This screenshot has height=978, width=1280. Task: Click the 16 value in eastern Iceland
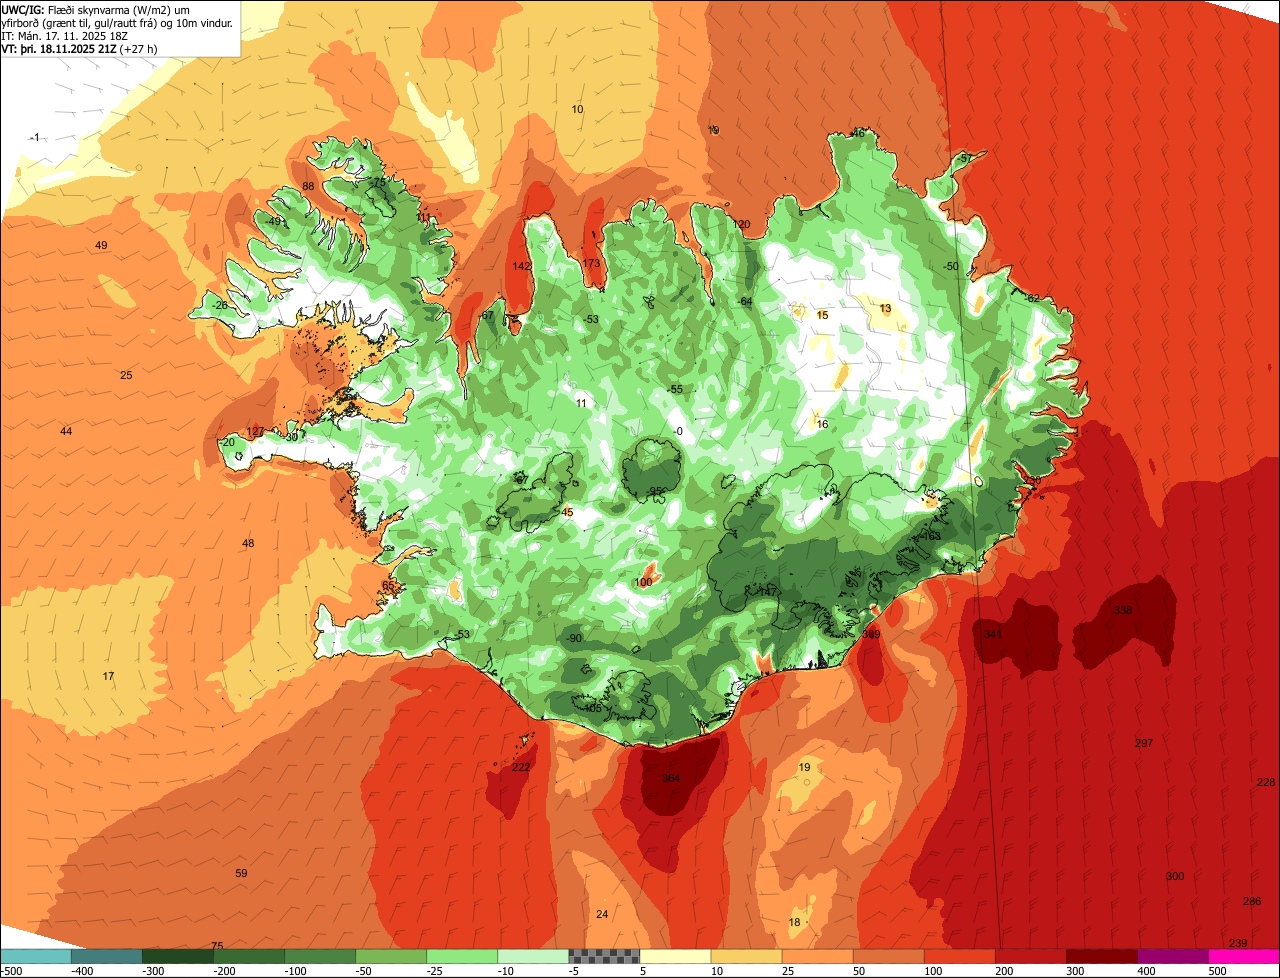pyautogui.click(x=822, y=424)
